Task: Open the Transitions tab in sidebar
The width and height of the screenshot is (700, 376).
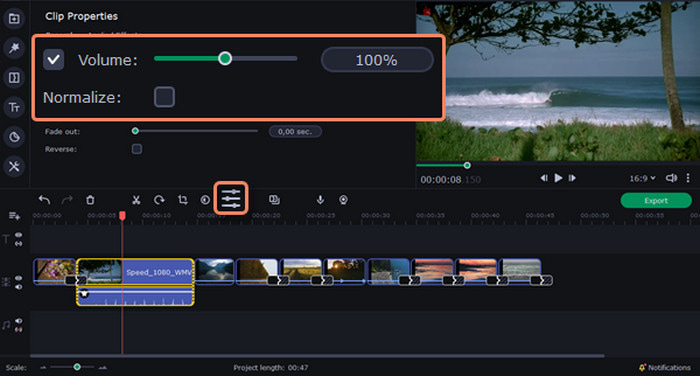Action: tap(14, 78)
